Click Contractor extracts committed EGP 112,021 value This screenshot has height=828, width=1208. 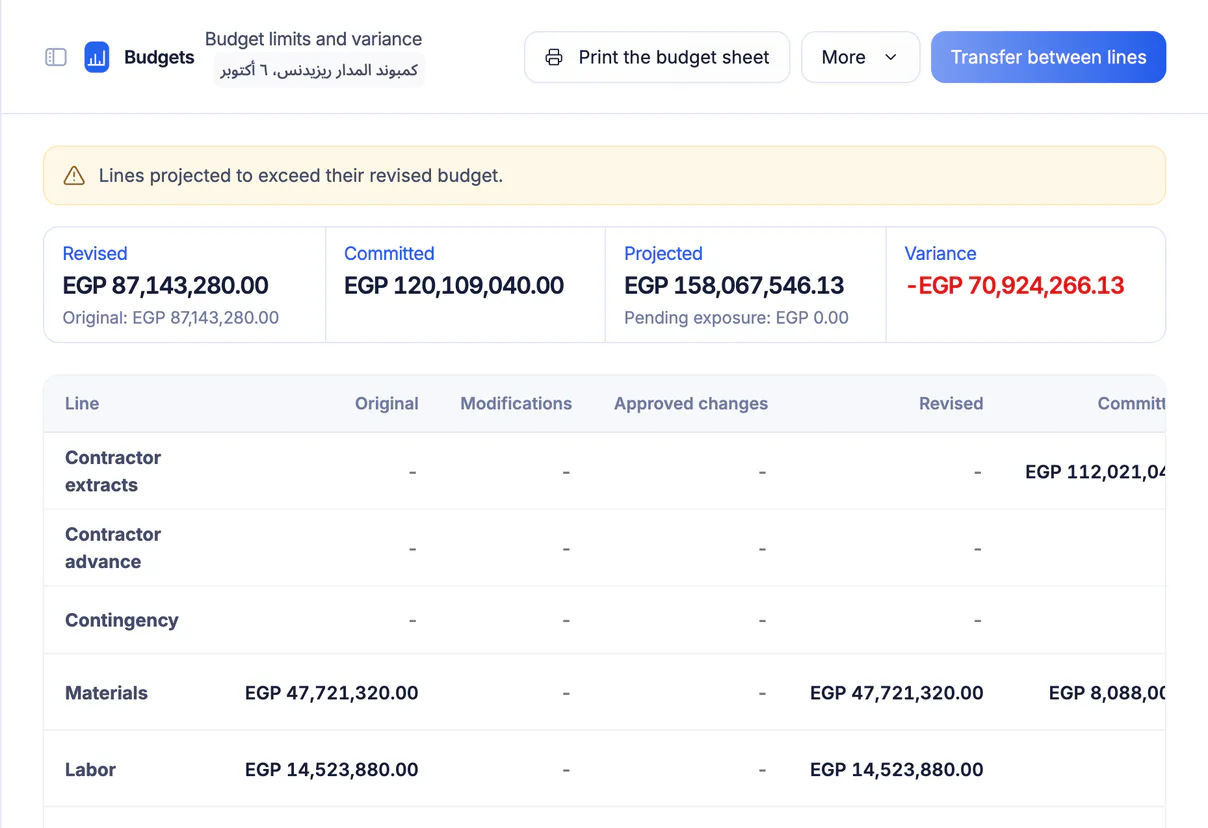click(x=1095, y=471)
